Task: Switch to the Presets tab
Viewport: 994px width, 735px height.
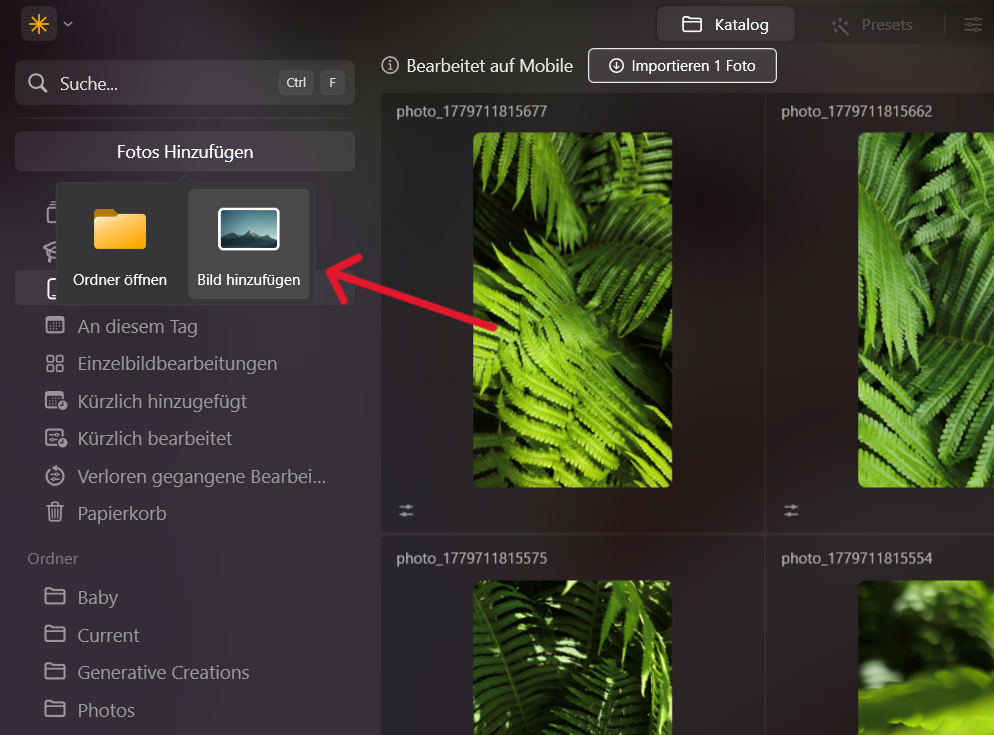Action: [872, 25]
